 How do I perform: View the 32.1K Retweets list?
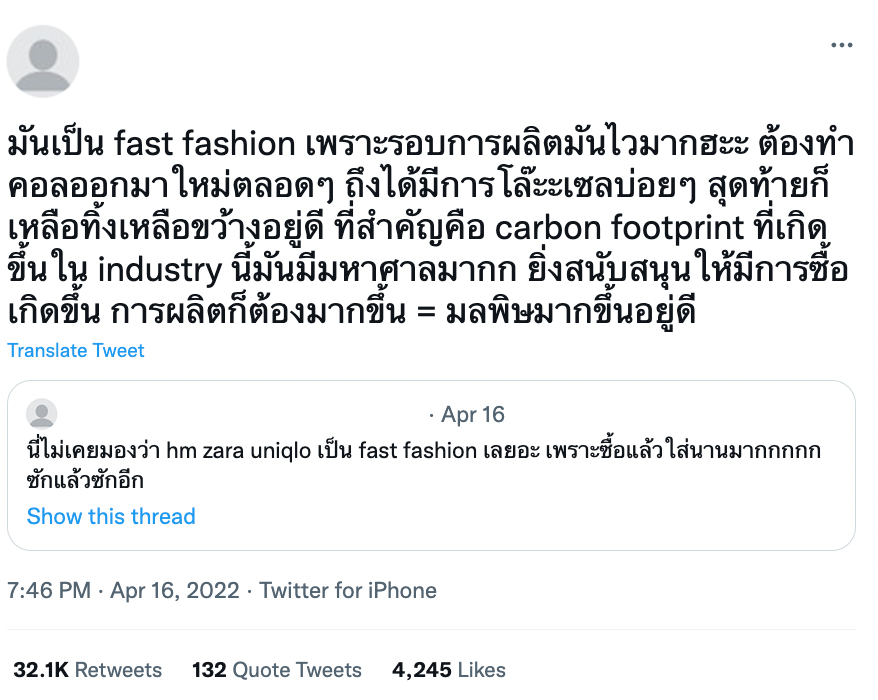[87, 670]
